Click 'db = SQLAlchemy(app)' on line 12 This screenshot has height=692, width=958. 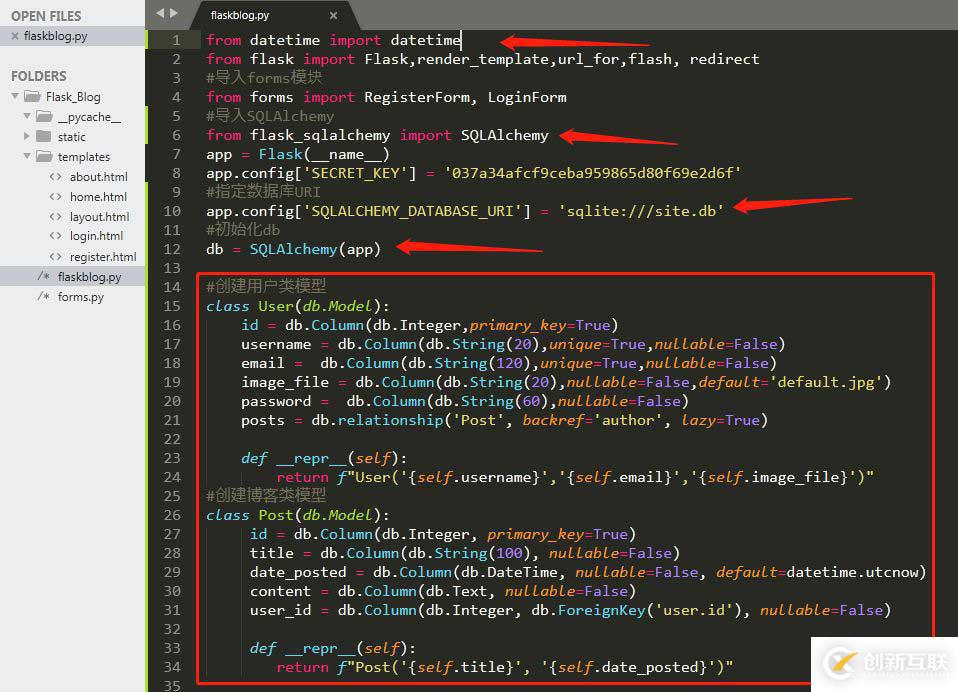(293, 249)
